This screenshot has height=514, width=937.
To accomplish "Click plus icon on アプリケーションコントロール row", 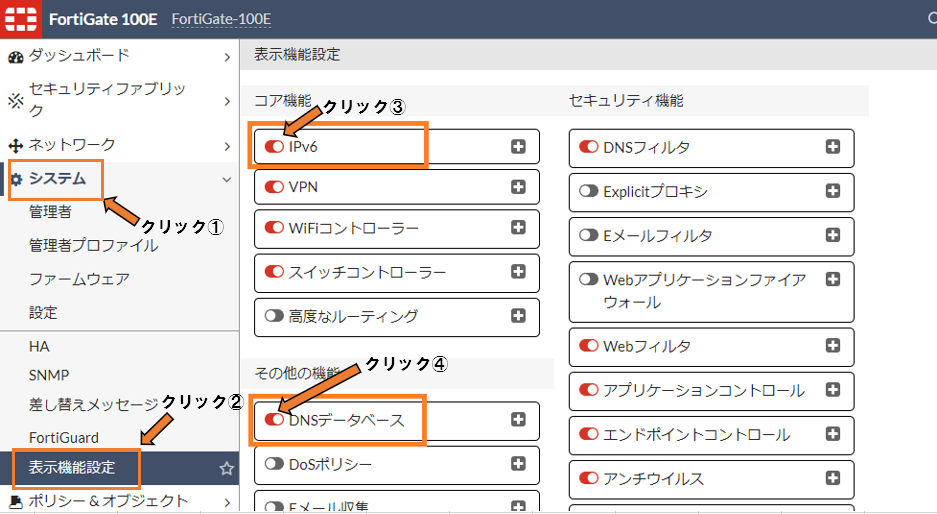I will coord(832,390).
